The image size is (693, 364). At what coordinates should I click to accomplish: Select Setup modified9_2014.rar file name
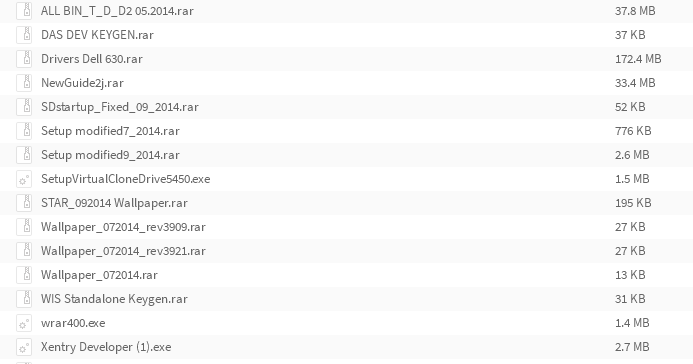coord(110,155)
